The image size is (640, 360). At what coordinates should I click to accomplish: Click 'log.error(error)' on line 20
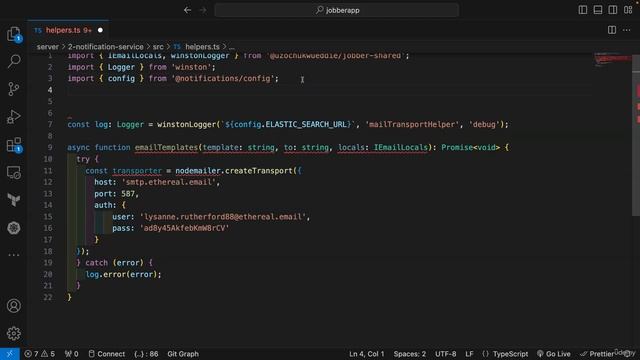point(122,274)
